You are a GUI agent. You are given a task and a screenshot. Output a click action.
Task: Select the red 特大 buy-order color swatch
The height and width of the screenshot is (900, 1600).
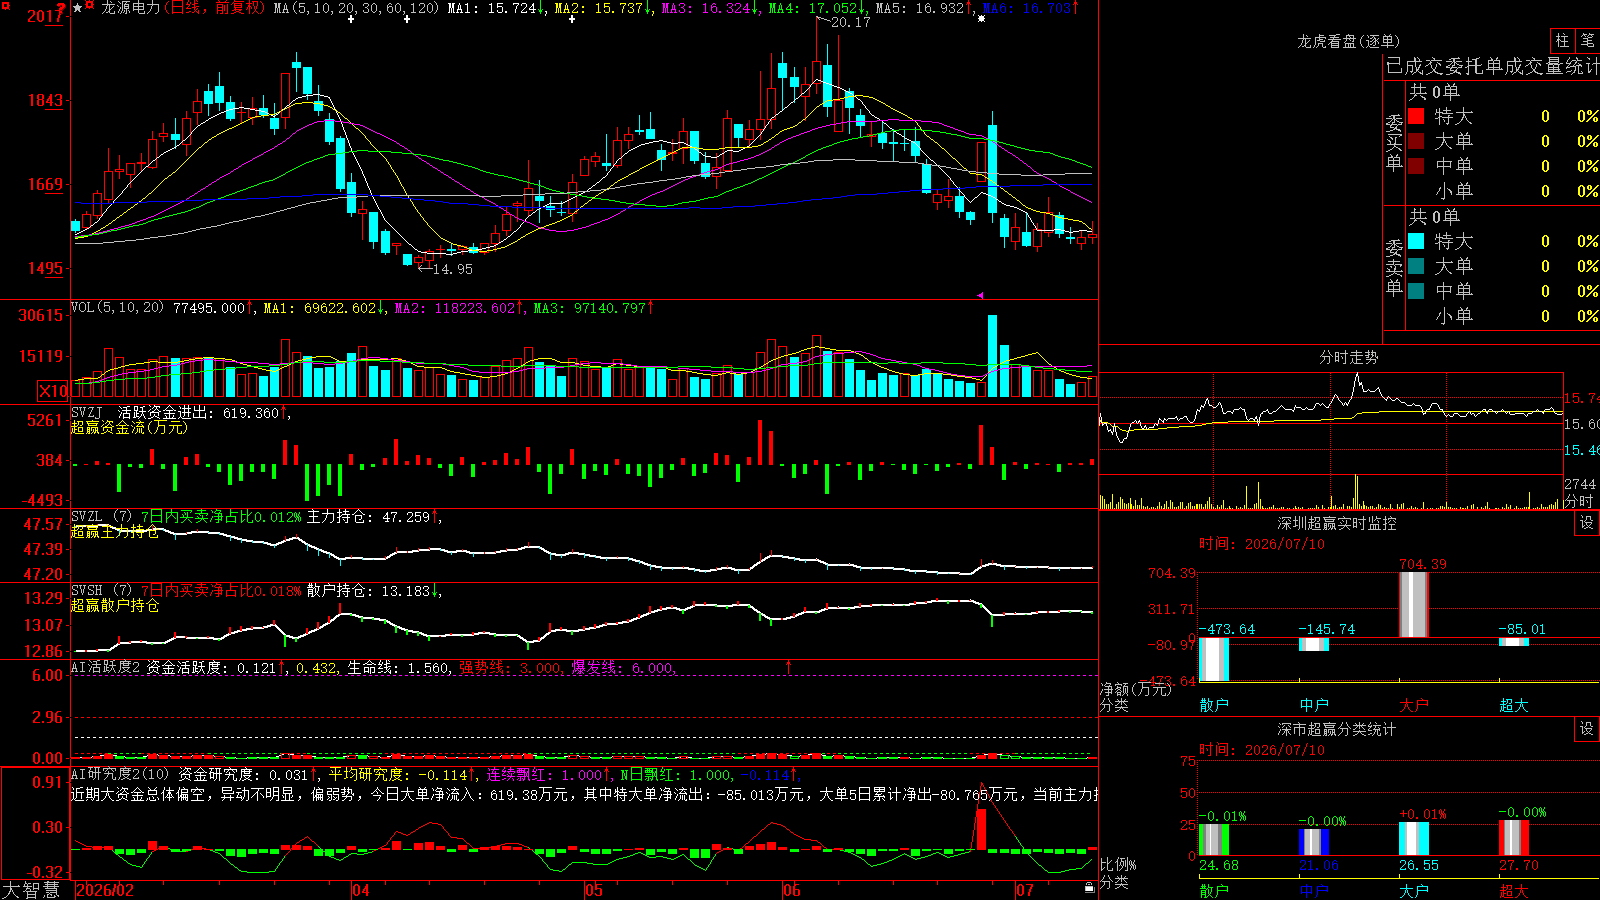pyautogui.click(x=1416, y=116)
